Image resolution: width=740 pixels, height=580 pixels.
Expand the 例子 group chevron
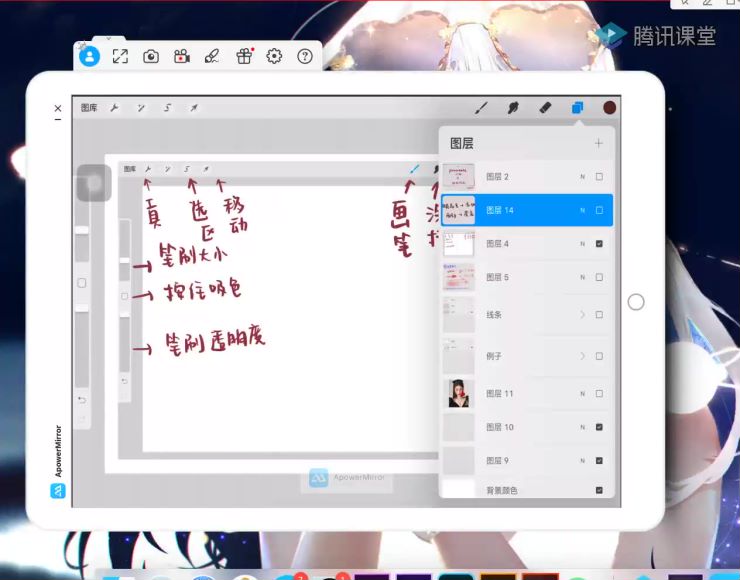582,356
